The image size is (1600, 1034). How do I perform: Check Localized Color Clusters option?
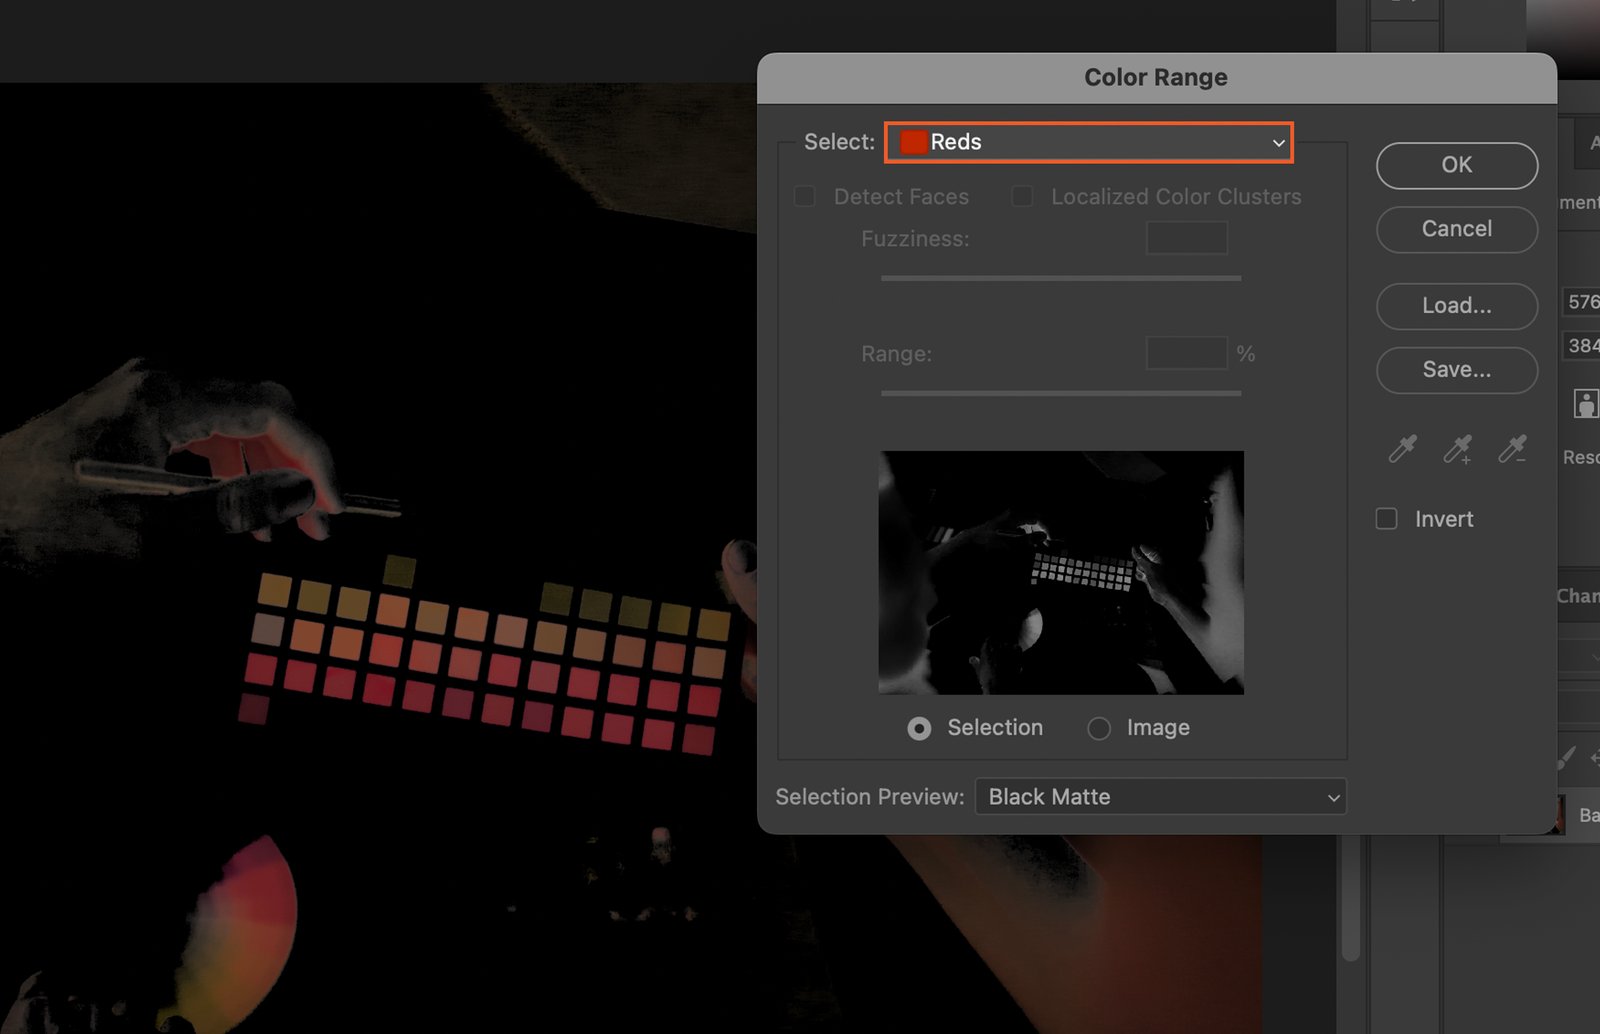[x=1022, y=197]
